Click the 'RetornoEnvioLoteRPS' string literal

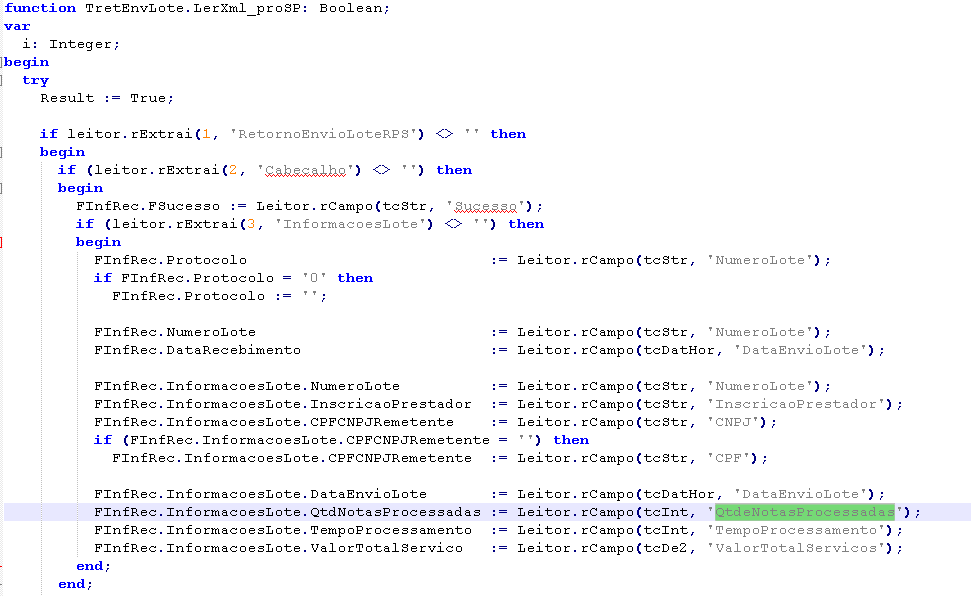[x=323, y=134]
